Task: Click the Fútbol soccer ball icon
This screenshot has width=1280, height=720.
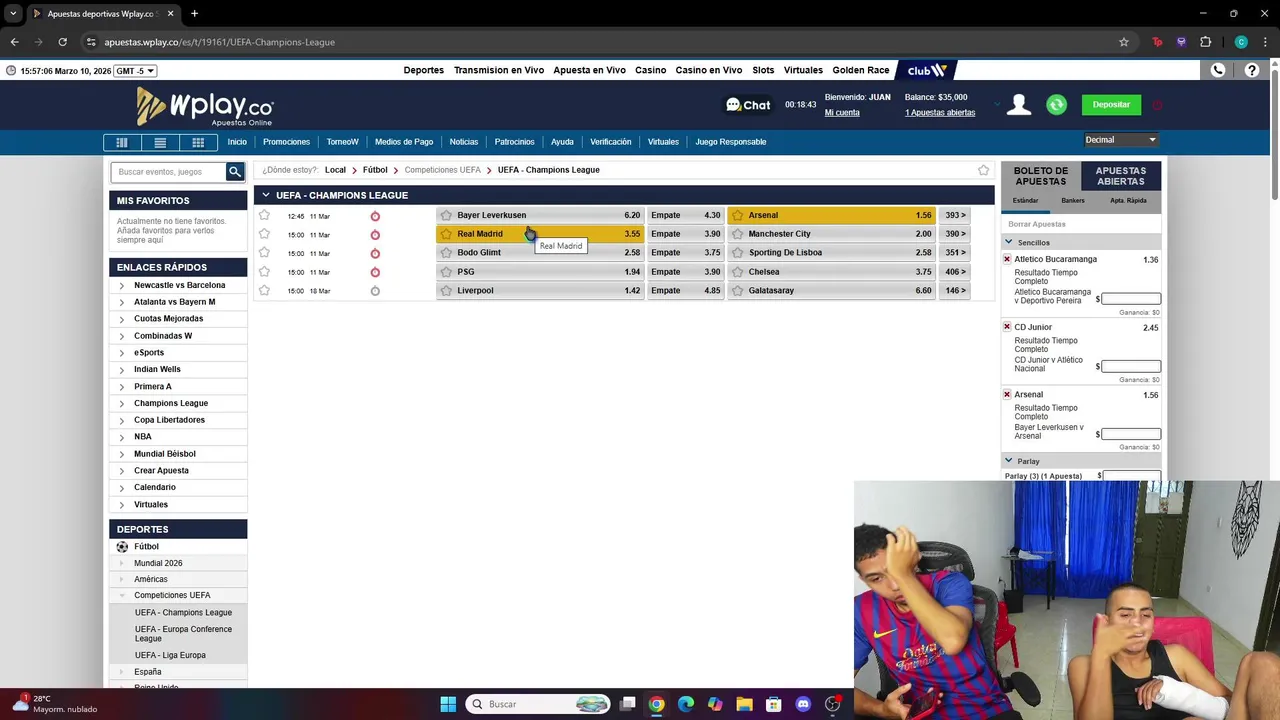Action: pyautogui.click(x=122, y=547)
